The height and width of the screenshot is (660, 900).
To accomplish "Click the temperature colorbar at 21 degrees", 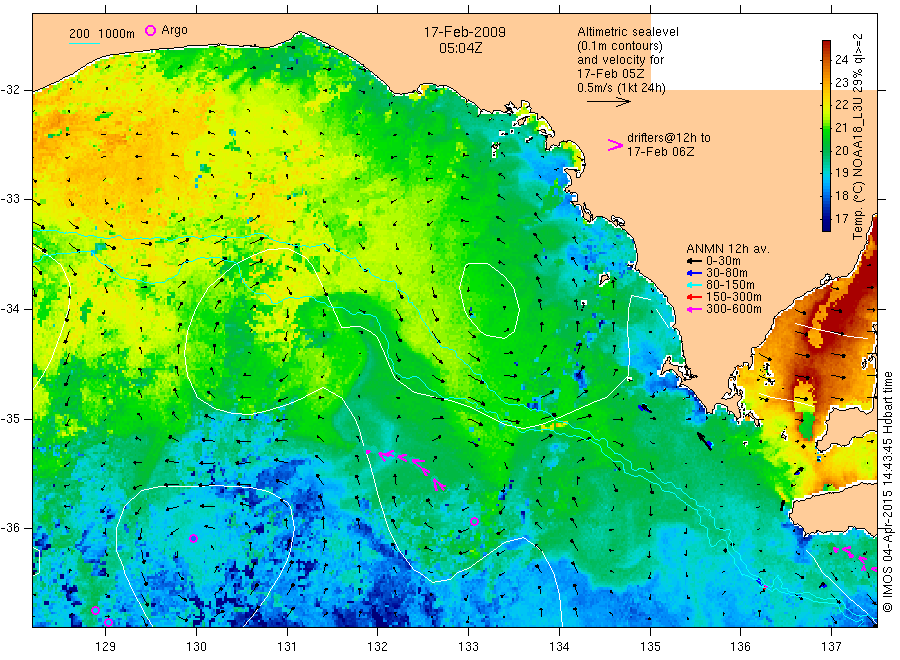I will [827, 127].
